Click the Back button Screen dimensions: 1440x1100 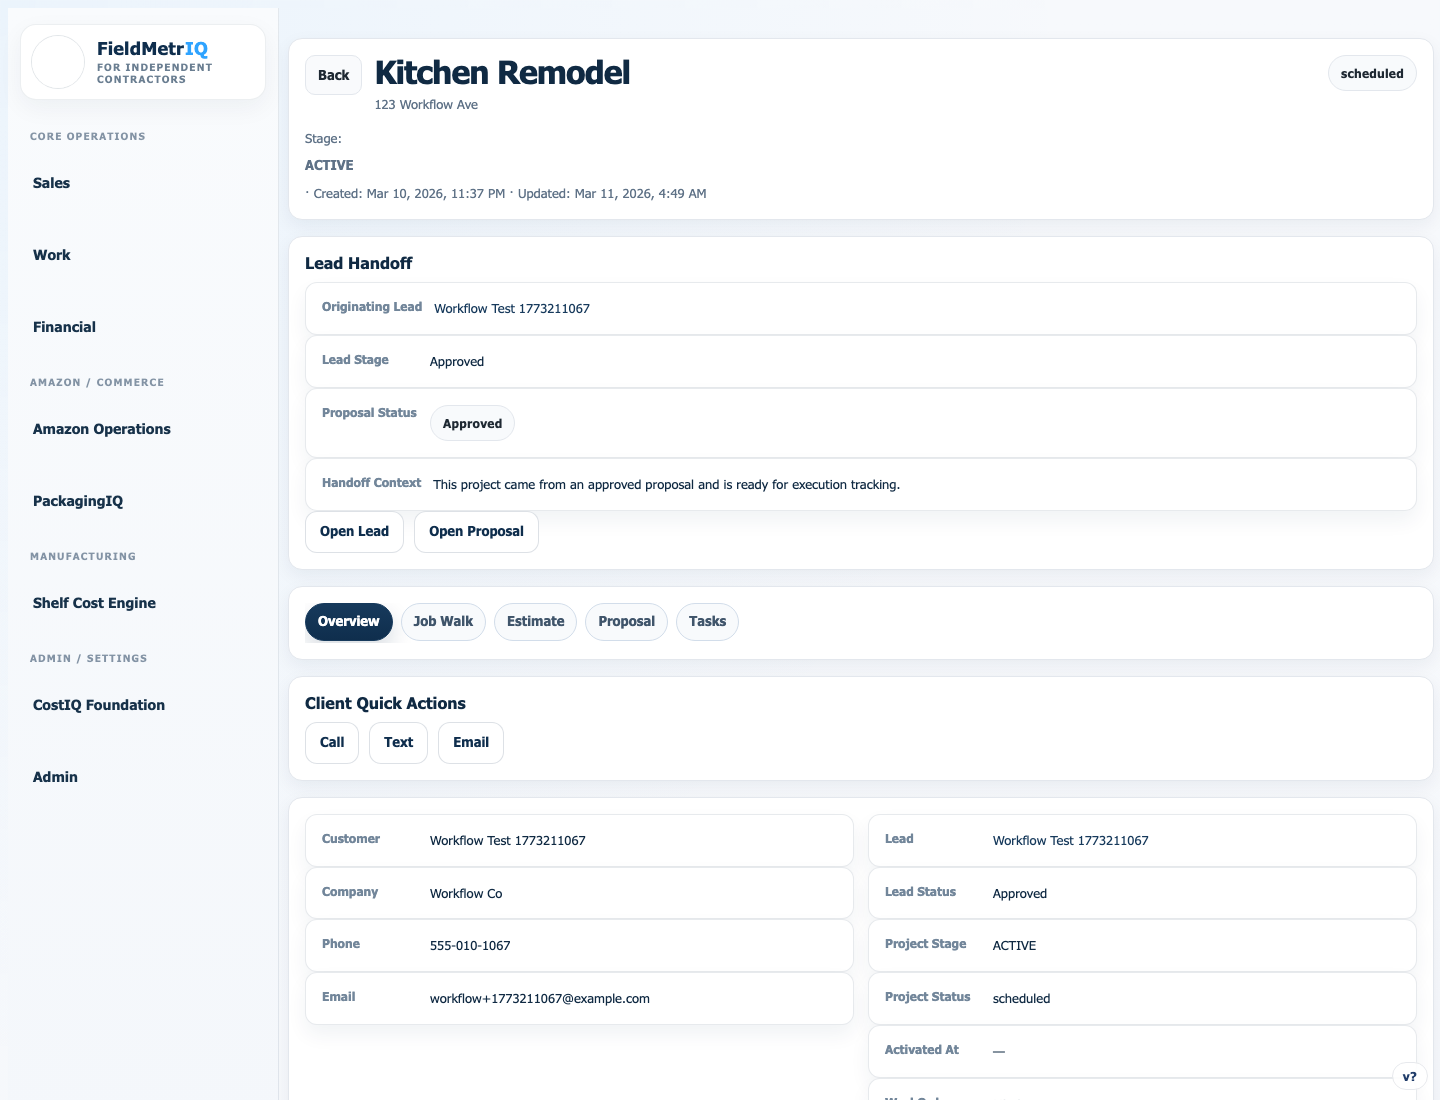coord(333,74)
